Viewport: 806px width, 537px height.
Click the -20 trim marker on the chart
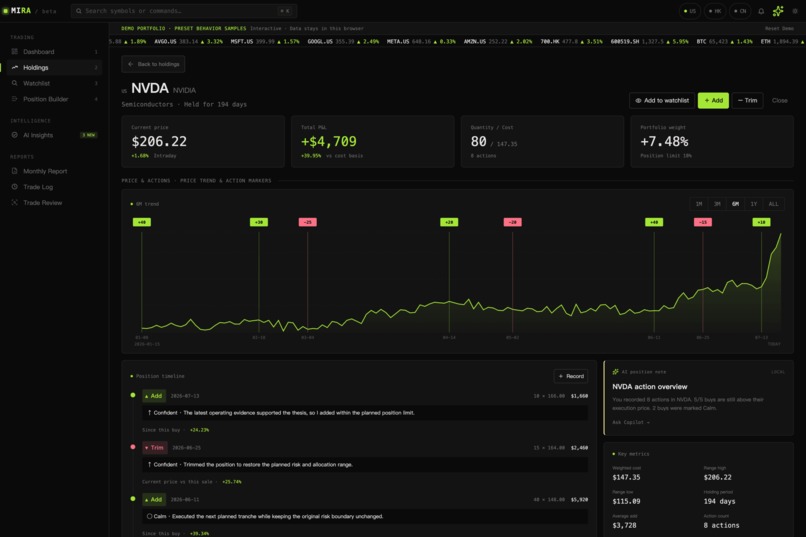[x=512, y=222]
